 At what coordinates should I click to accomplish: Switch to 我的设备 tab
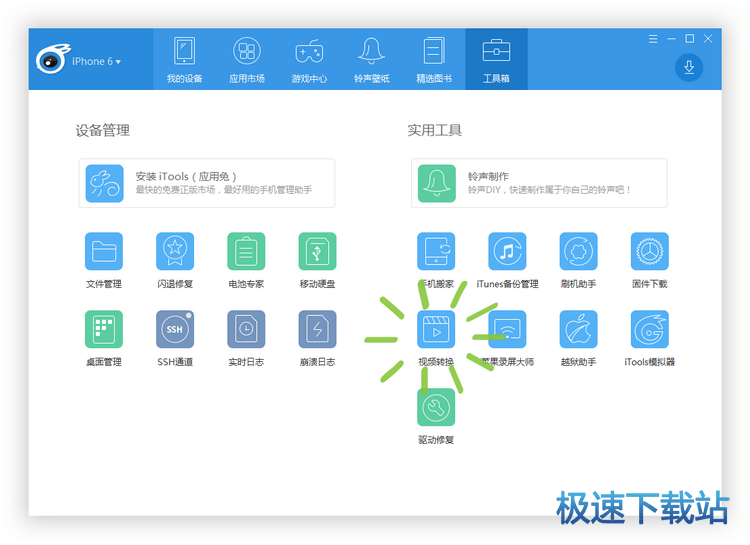pyautogui.click(x=184, y=59)
